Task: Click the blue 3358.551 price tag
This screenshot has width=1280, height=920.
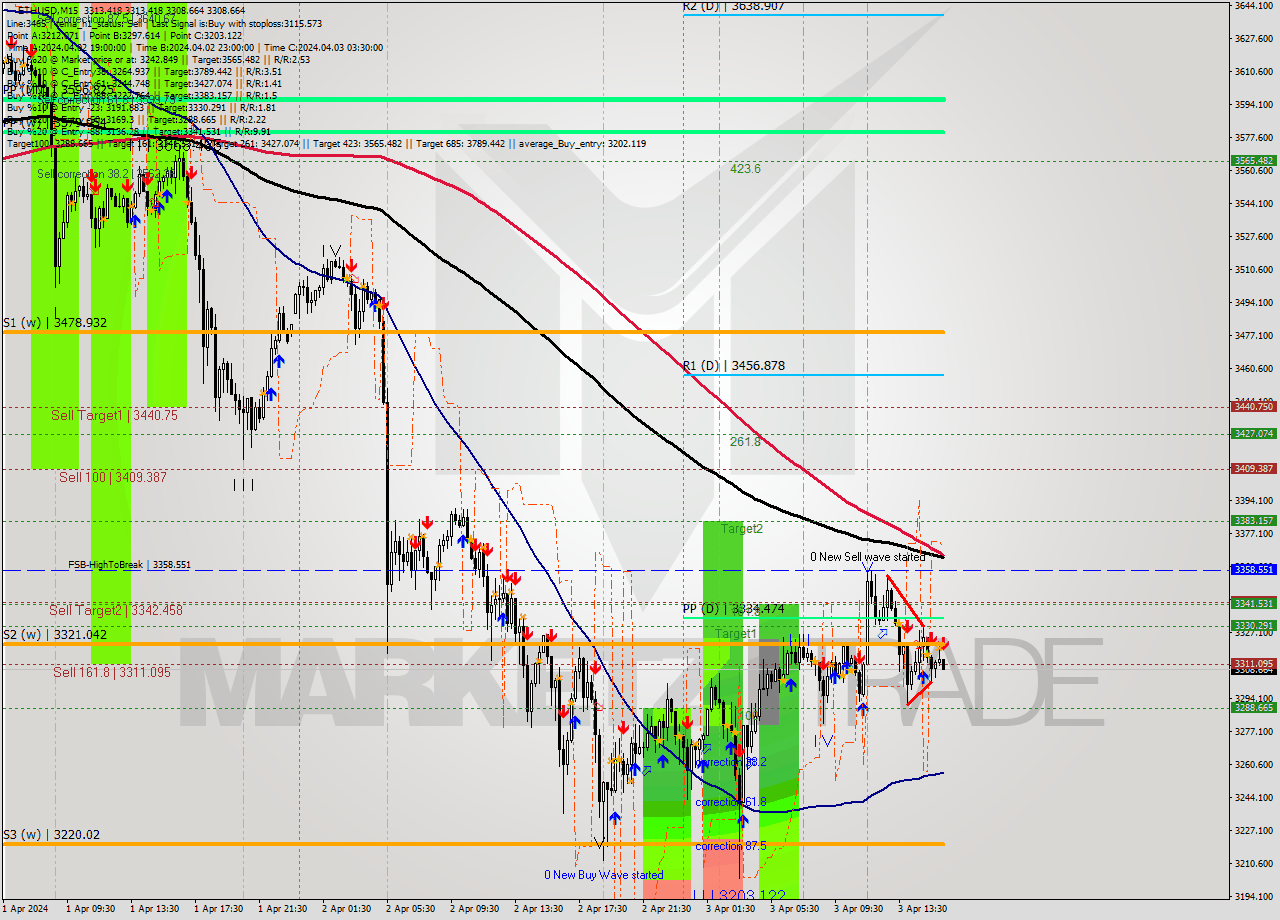Action: [x=1253, y=569]
